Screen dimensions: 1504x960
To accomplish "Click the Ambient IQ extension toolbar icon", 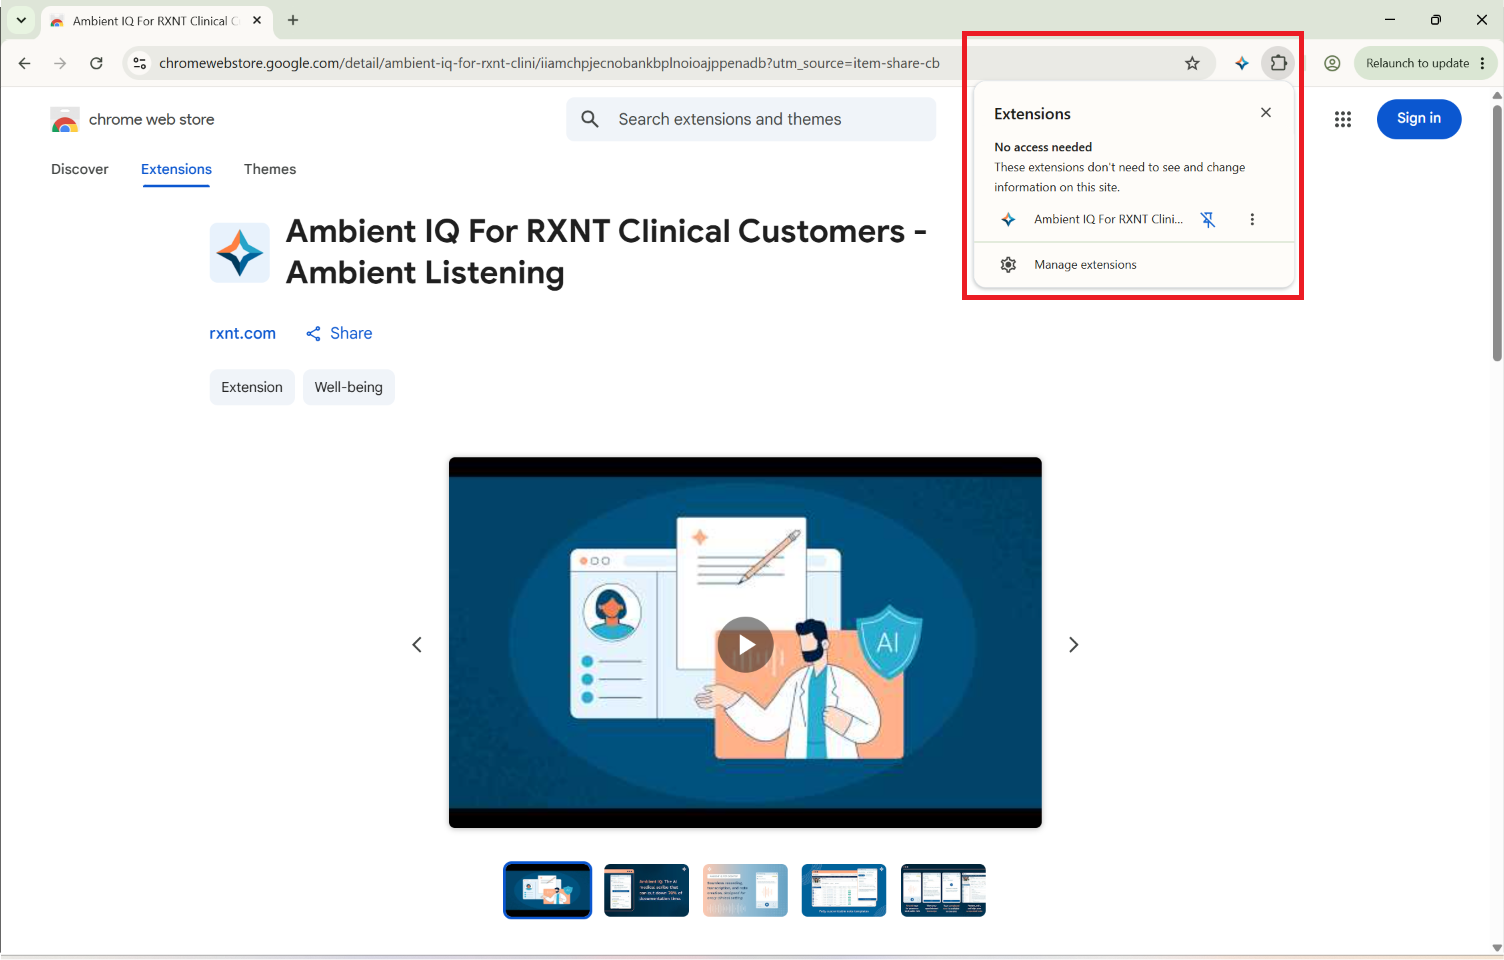I will pos(1242,63).
